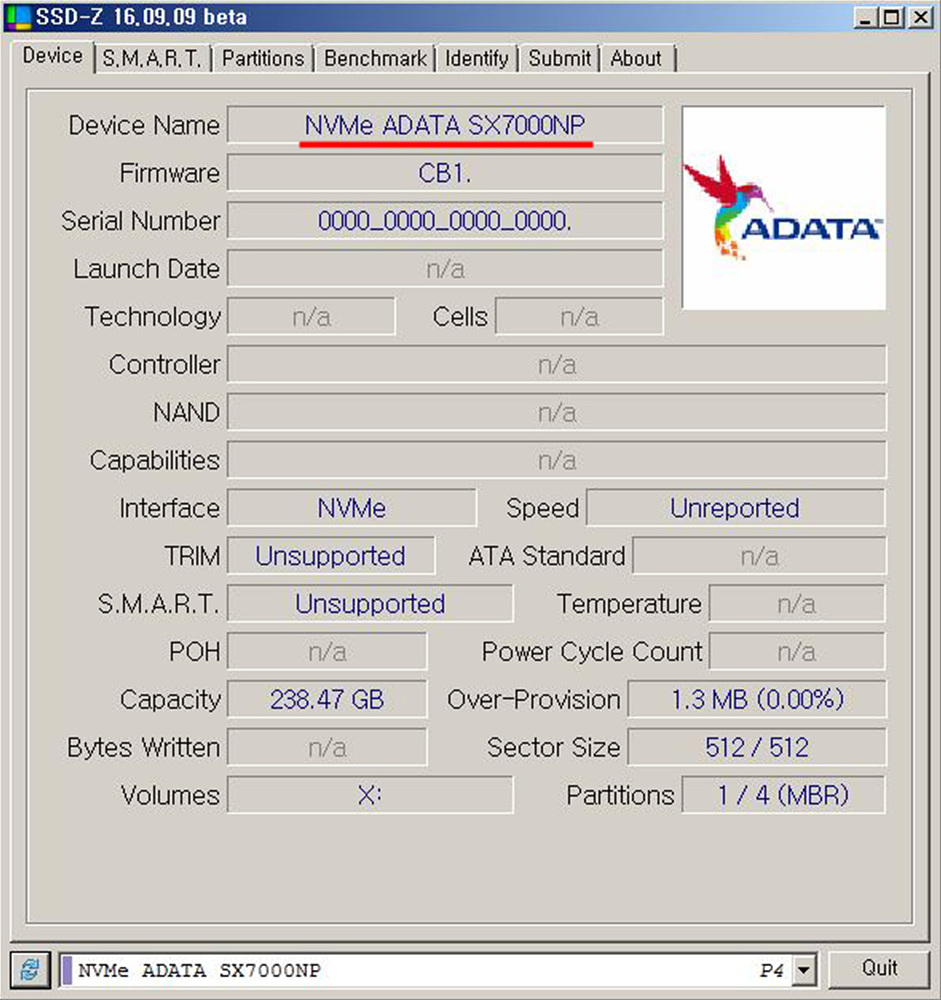Click the Volumes field showing X:
Image resolution: width=941 pixels, height=1000 pixels.
370,795
